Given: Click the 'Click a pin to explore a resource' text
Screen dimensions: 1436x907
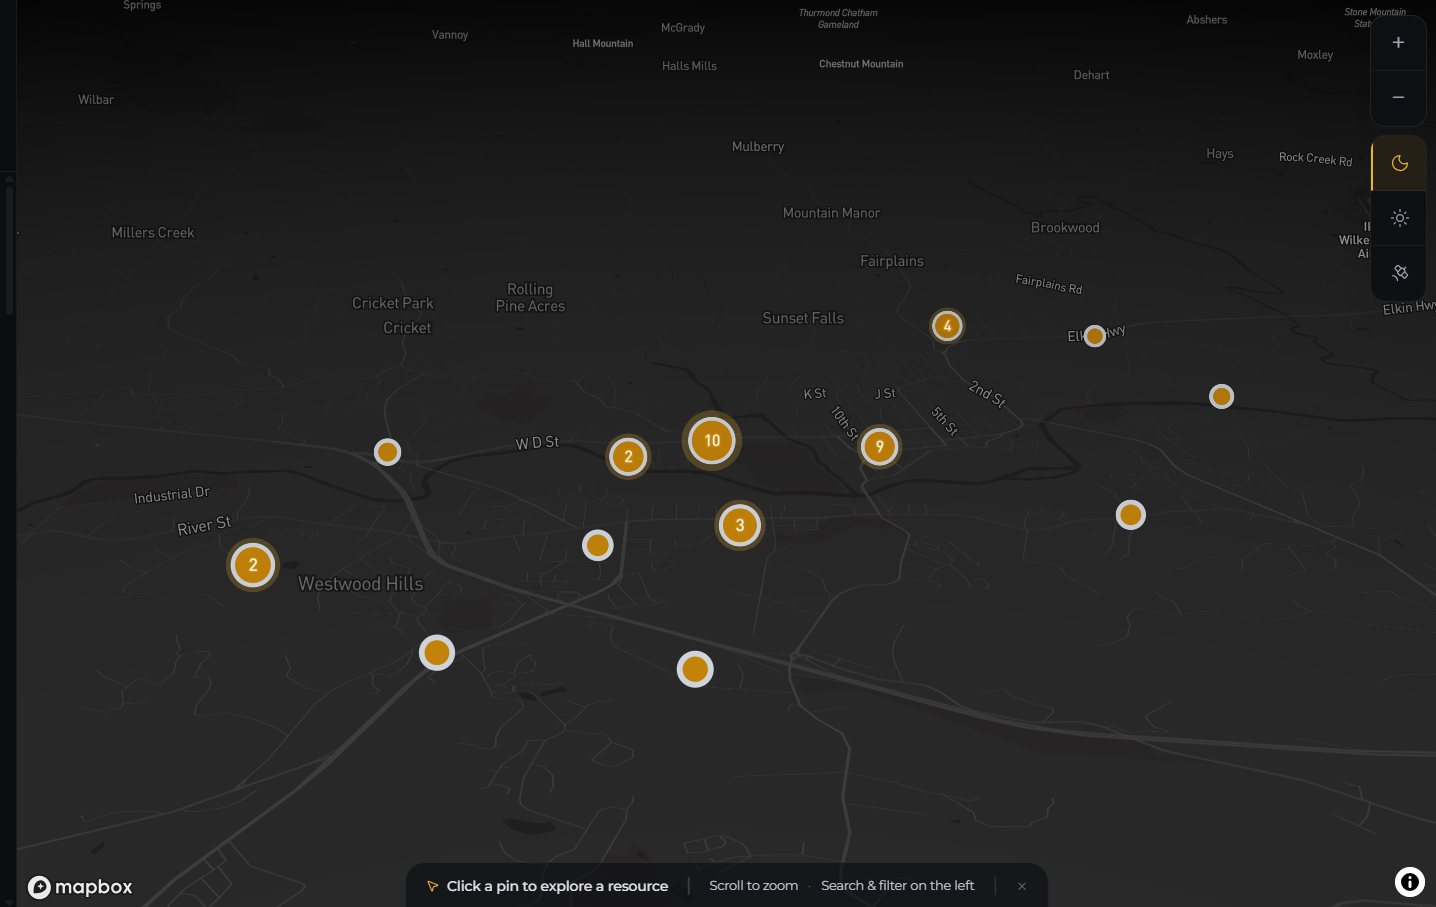Looking at the screenshot, I should (557, 886).
